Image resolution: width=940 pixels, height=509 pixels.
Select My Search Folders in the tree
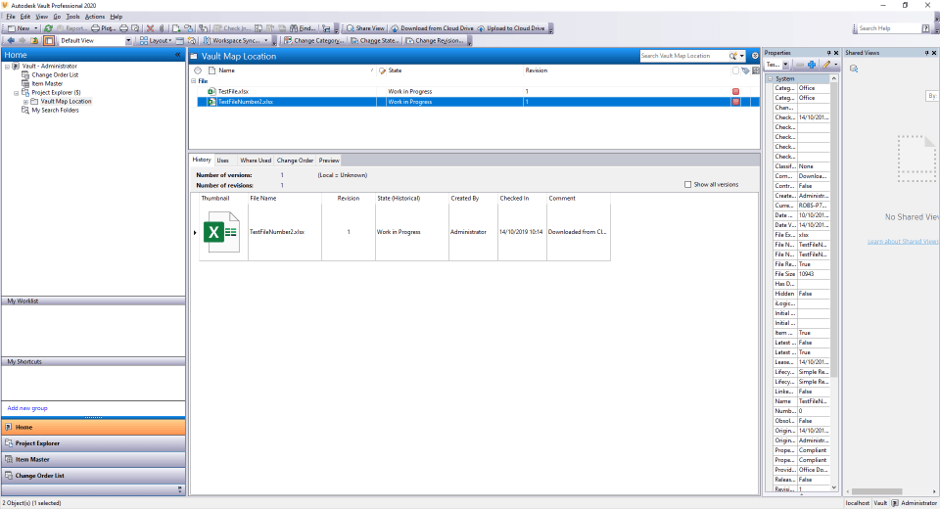55,110
